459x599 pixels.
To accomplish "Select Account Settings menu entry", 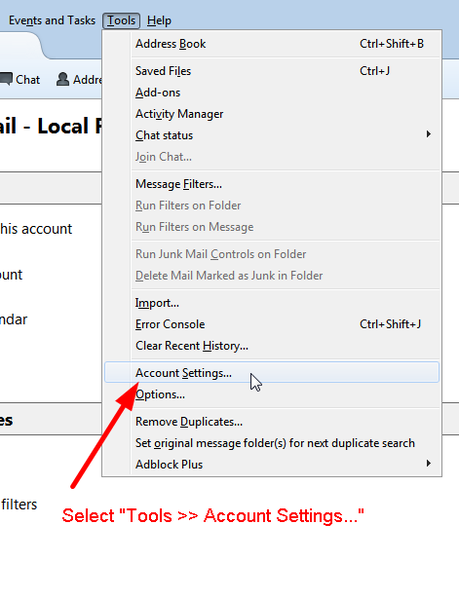I will point(272,372).
